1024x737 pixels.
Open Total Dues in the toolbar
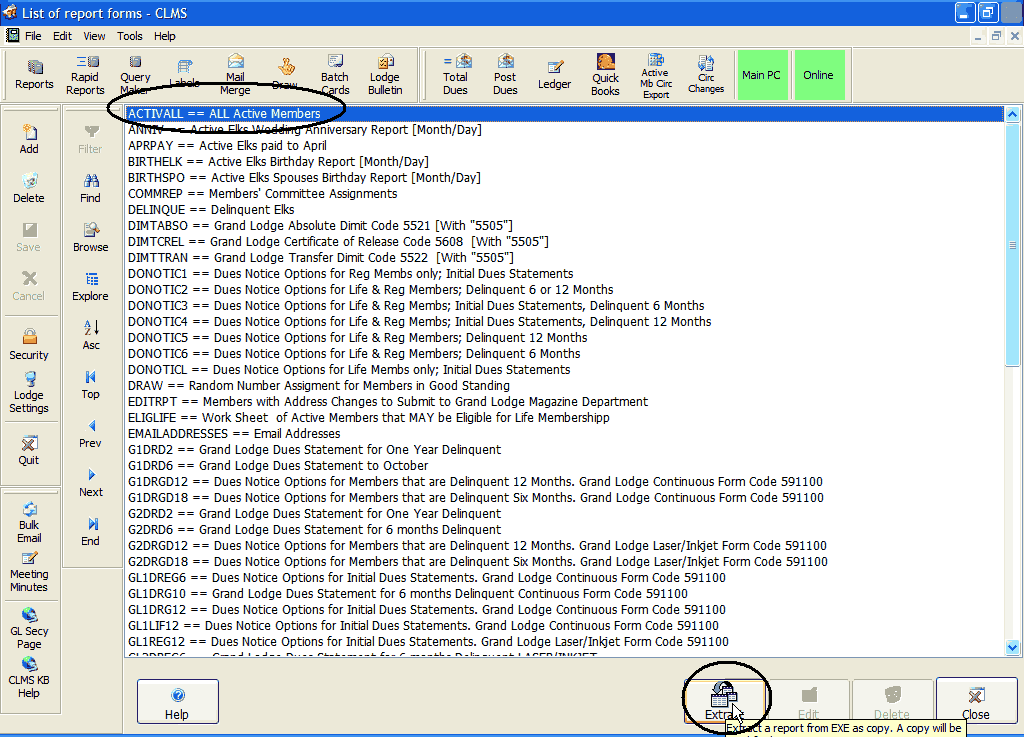click(456, 75)
